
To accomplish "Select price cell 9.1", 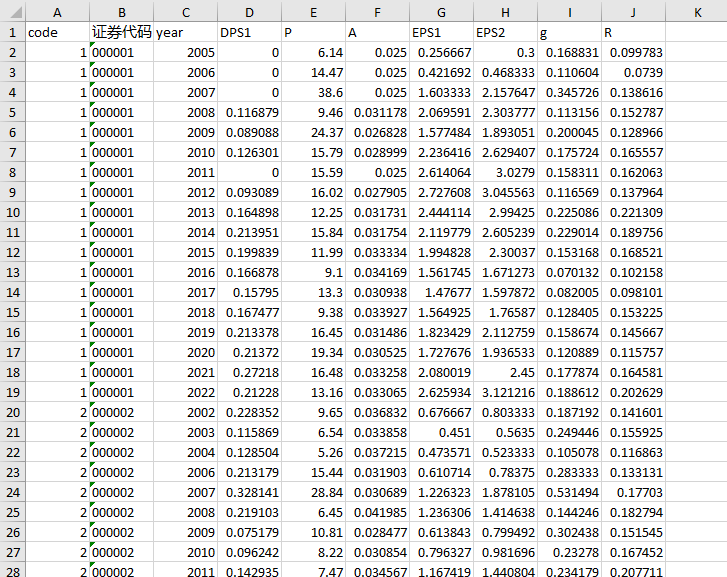I will coord(313,272).
